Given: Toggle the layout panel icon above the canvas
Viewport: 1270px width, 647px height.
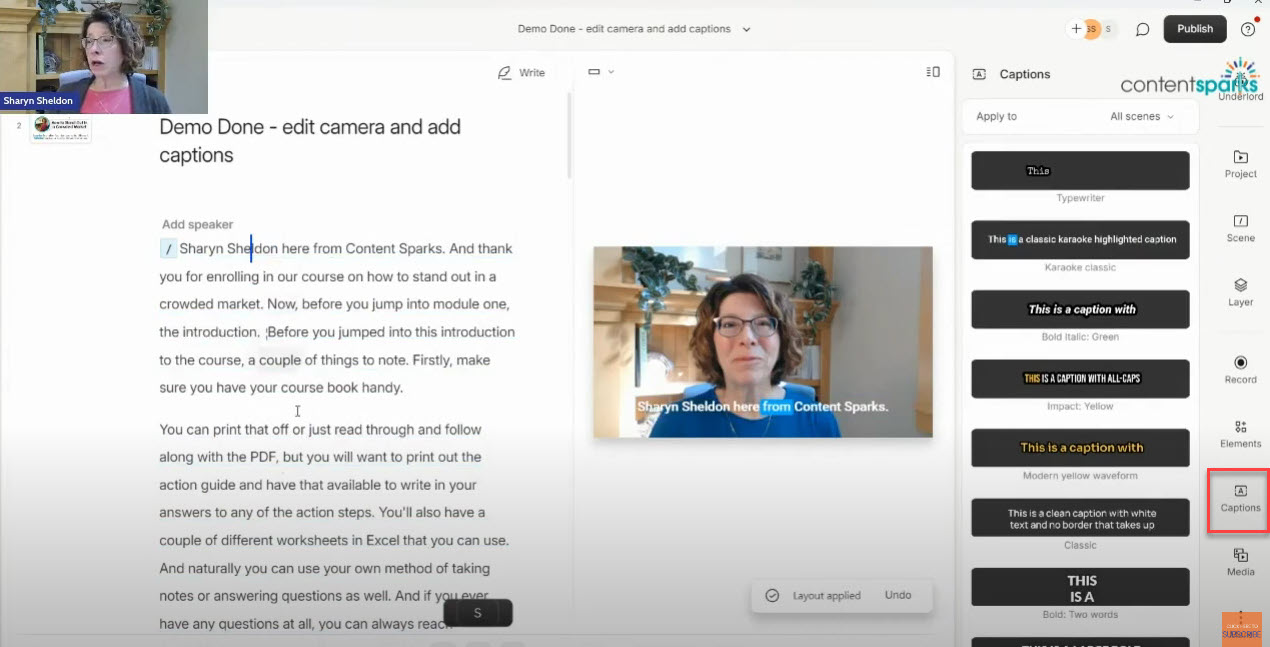Looking at the screenshot, I should pyautogui.click(x=933, y=72).
